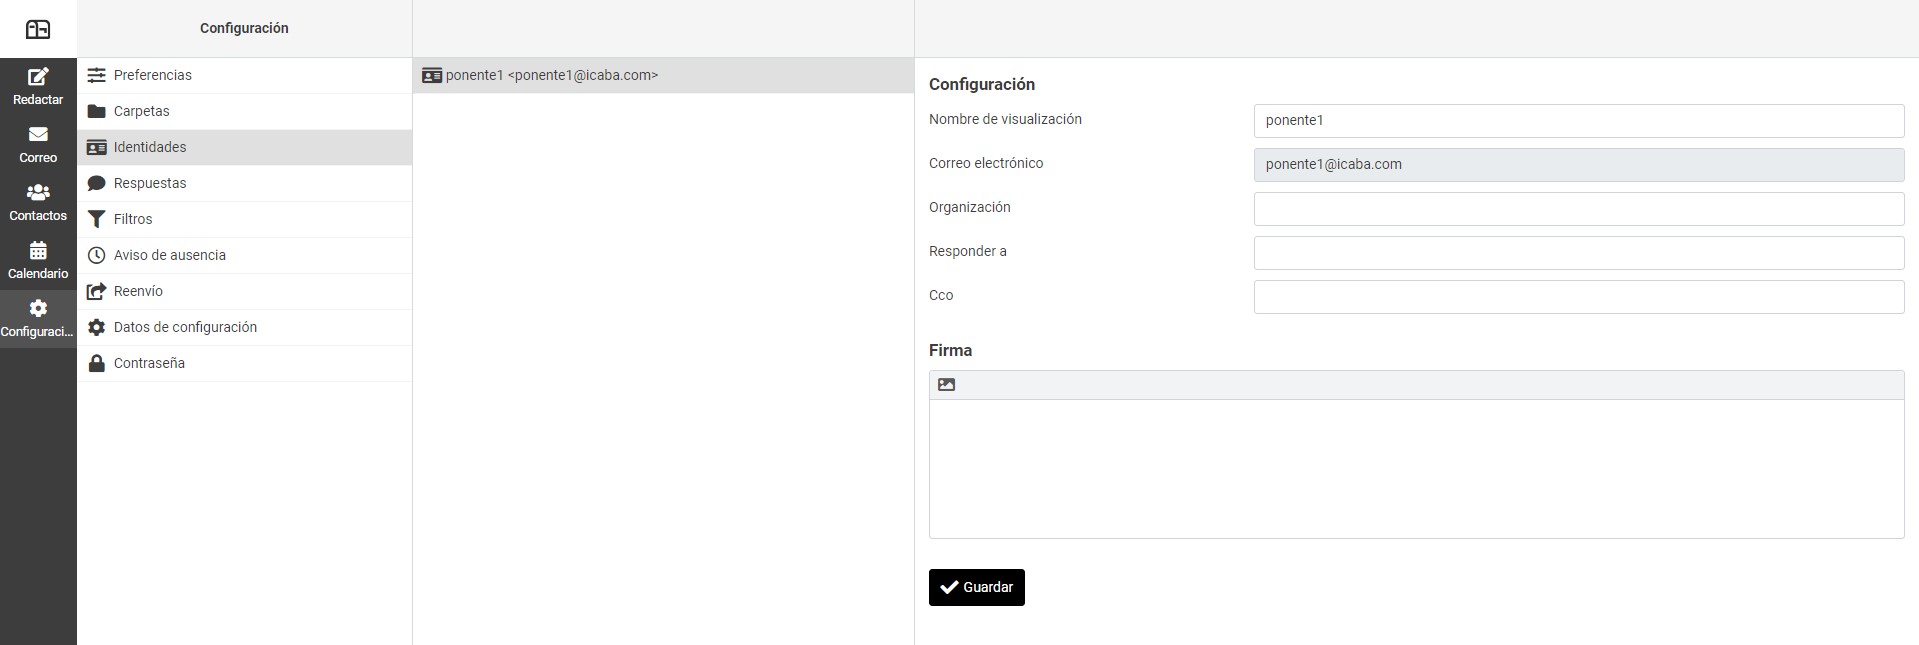Open the Contactos people icon
Screen dimensions: 1919x645
[38, 193]
